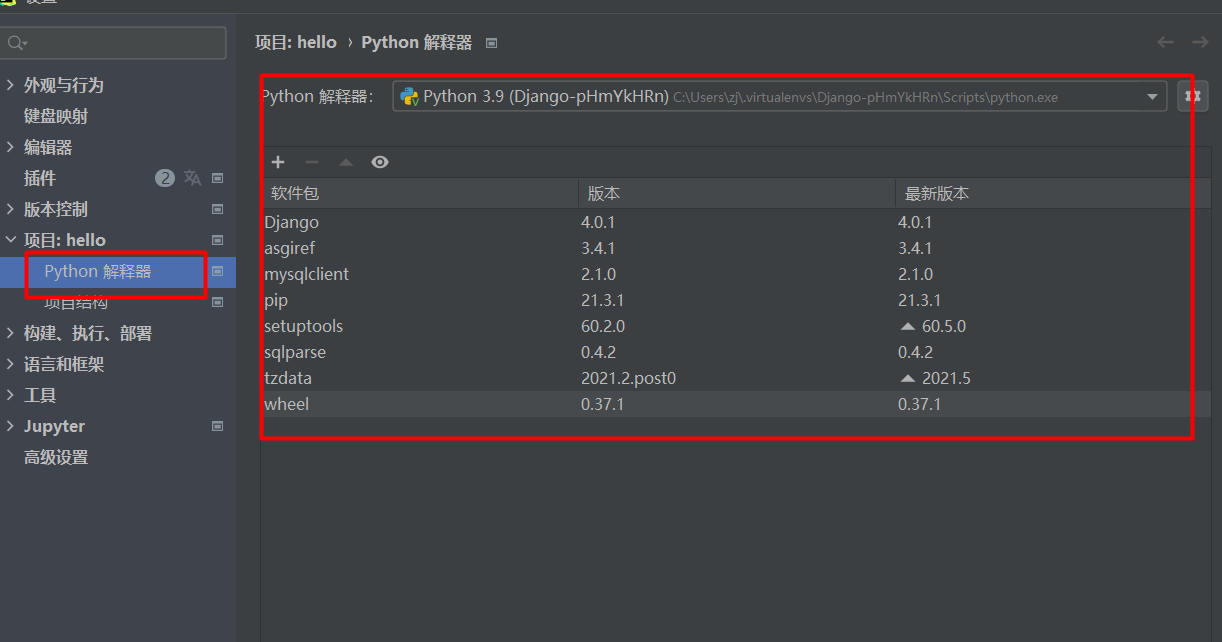Click the translation icon beside 插件
This screenshot has width=1222, height=642.
click(x=193, y=178)
